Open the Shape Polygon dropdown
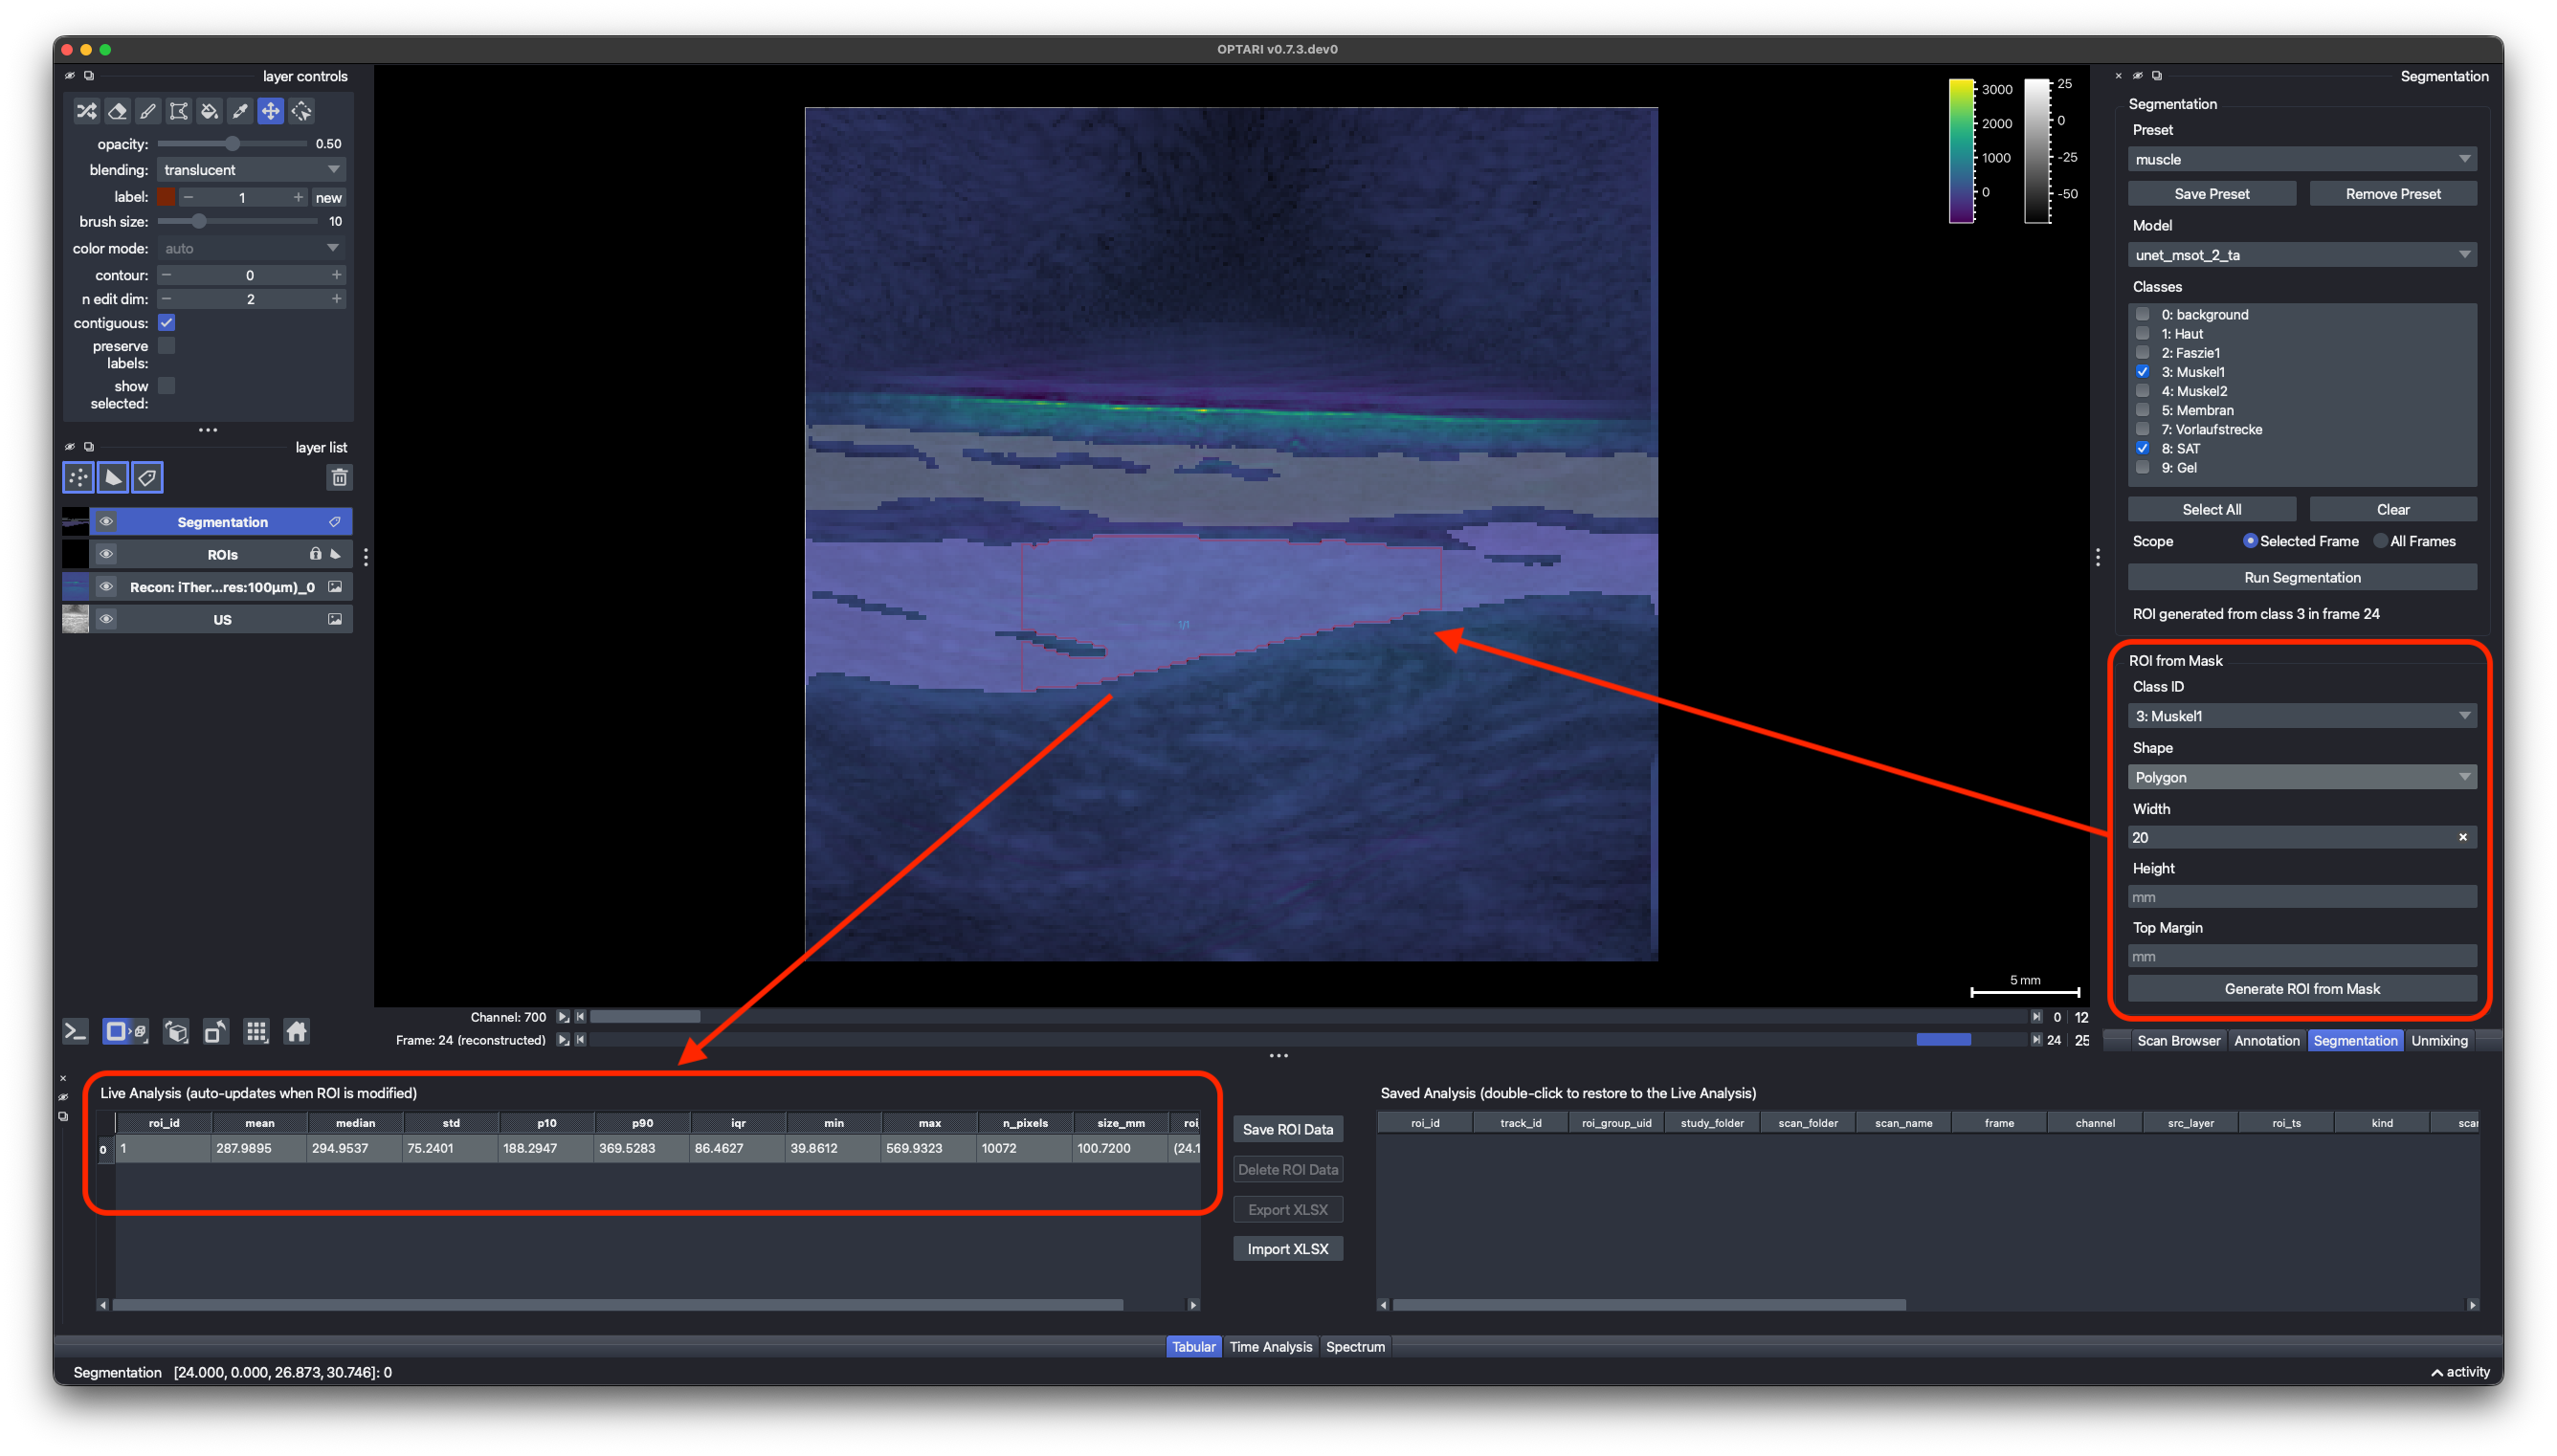Viewport: 2557px width, 1456px height. pos(2302,777)
